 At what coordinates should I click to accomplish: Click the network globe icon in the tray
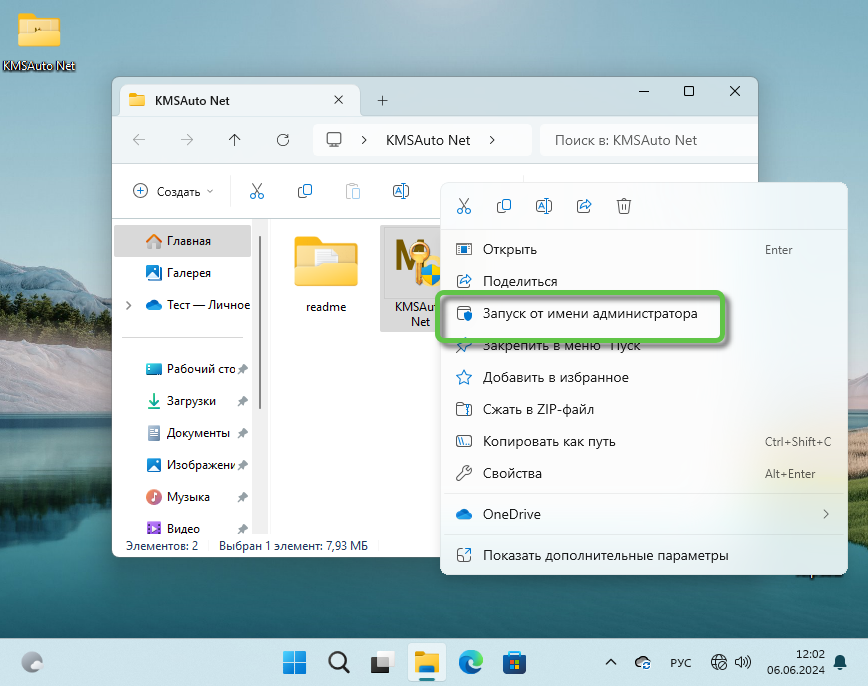tap(719, 662)
